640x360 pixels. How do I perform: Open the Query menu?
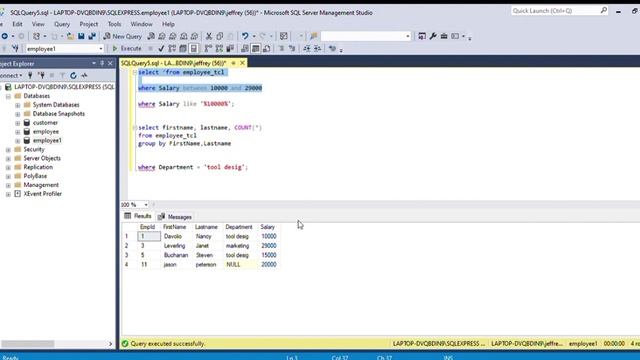pyautogui.click(x=62, y=24)
